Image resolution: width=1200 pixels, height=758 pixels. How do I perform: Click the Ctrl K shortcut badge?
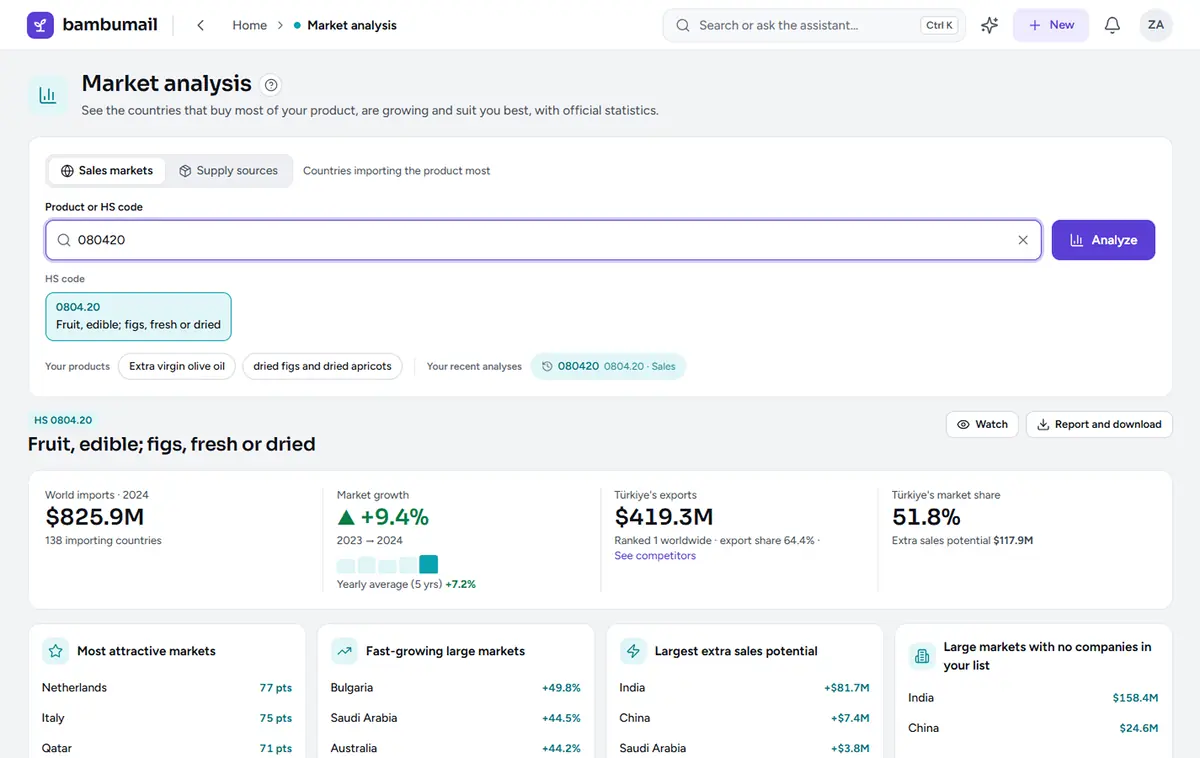[x=938, y=25]
